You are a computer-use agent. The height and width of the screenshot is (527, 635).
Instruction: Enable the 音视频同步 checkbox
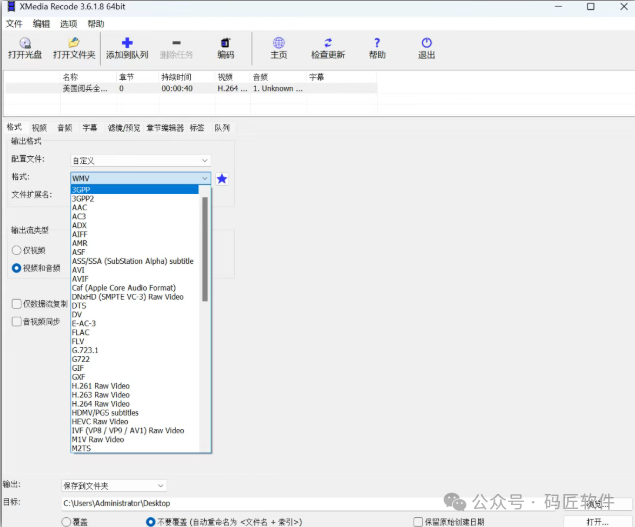pyautogui.click(x=17, y=321)
